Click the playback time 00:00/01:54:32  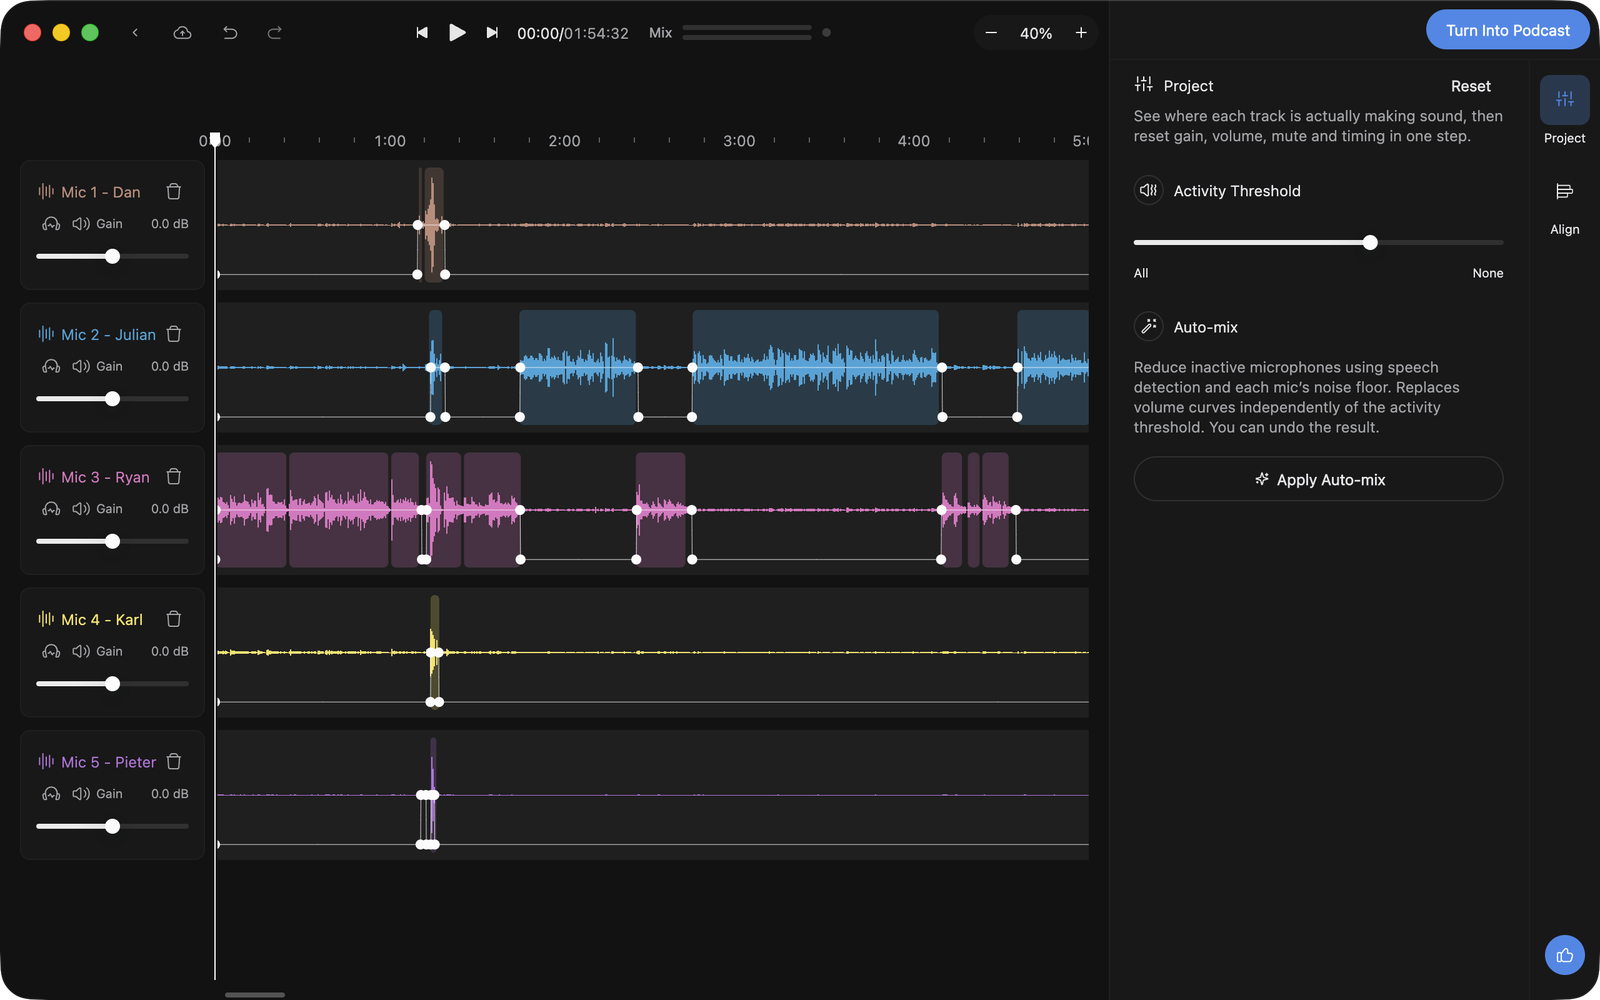(573, 33)
